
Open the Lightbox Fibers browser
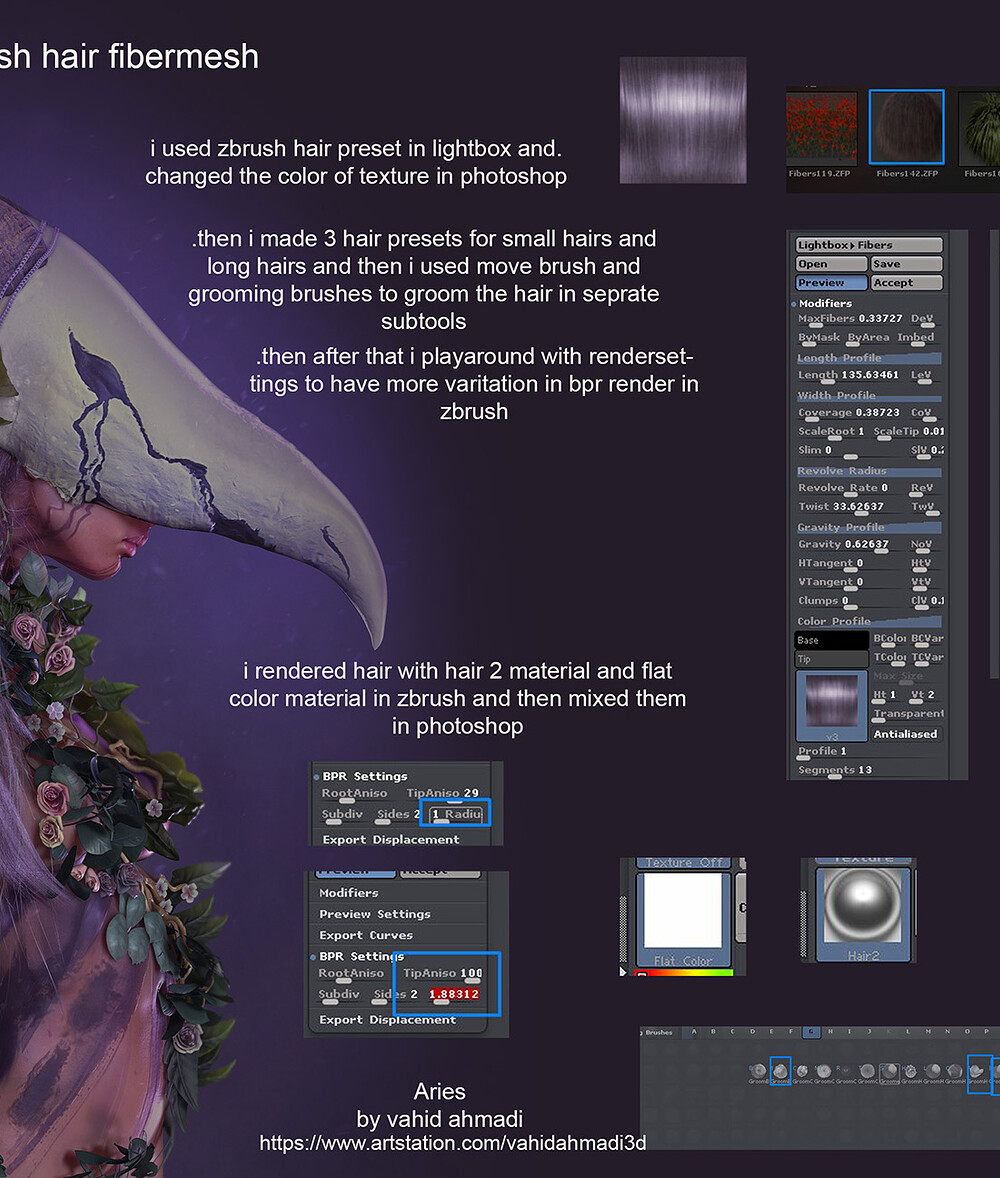(869, 245)
